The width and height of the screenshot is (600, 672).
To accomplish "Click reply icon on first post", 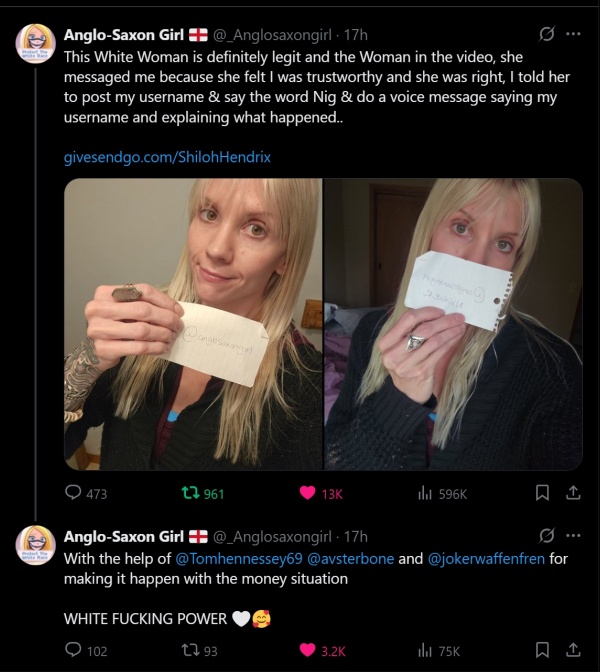I will [x=73, y=492].
